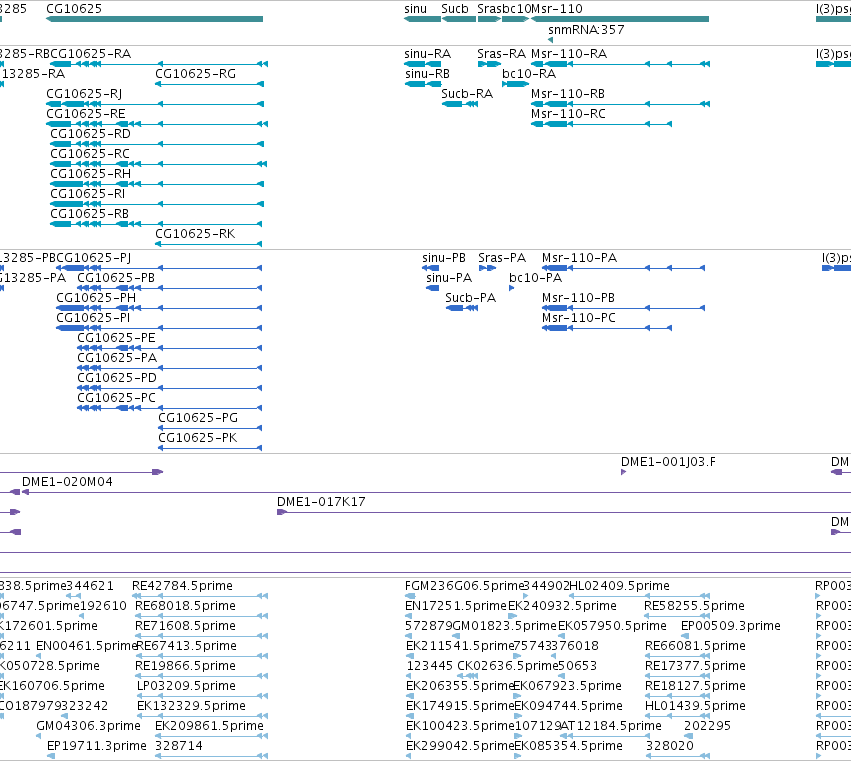The image size is (851, 761).
Task: Click Msr-110-PB protein label
Action: (579, 298)
